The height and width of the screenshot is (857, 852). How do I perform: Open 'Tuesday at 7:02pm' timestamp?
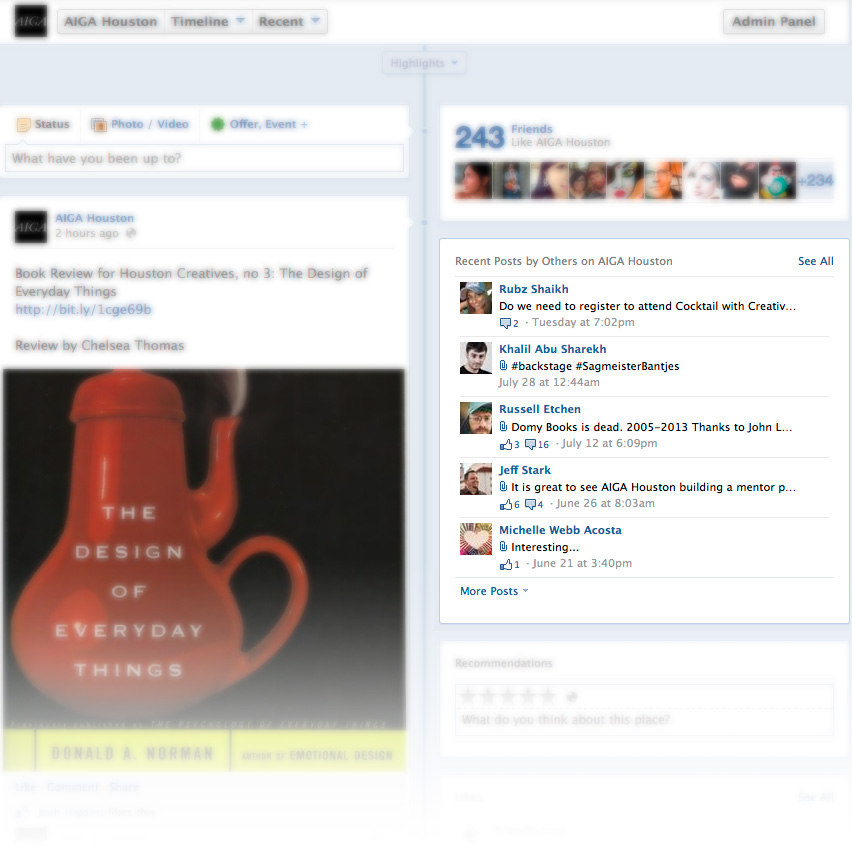point(583,322)
